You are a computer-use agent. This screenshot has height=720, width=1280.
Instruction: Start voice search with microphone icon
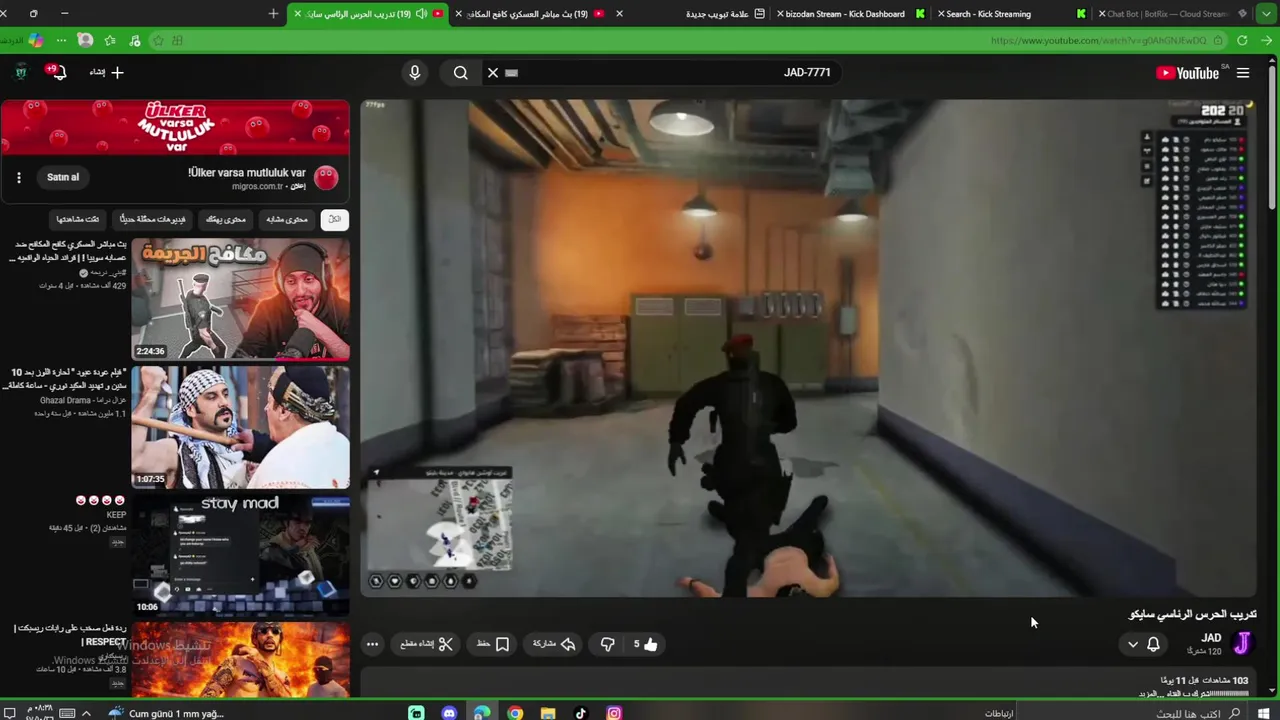[415, 72]
